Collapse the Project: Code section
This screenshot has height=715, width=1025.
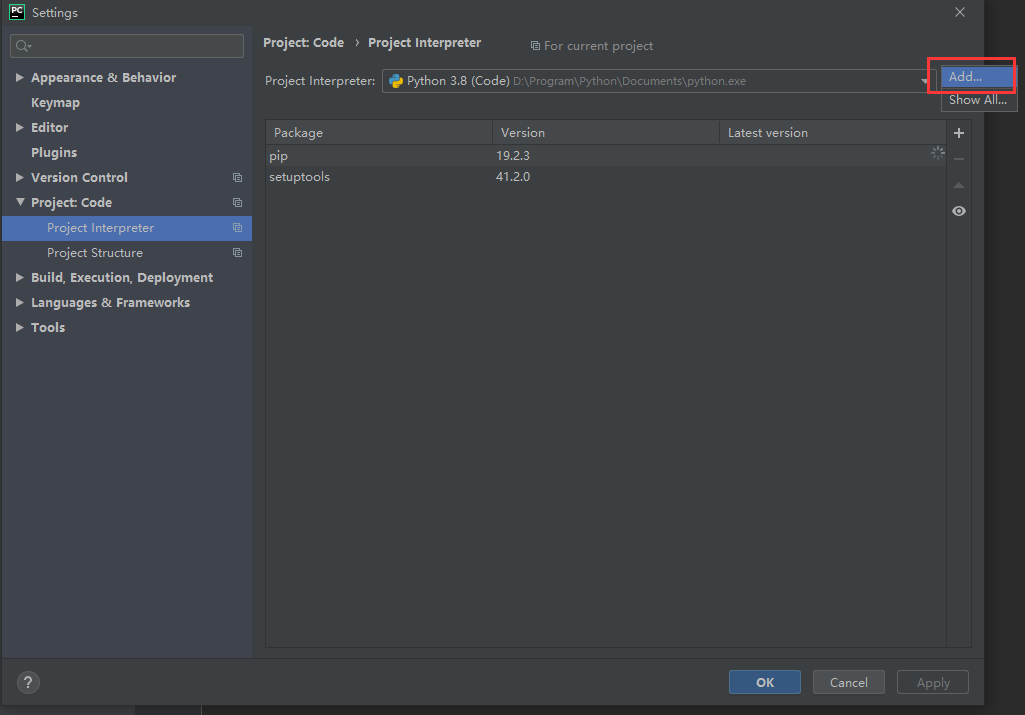20,202
